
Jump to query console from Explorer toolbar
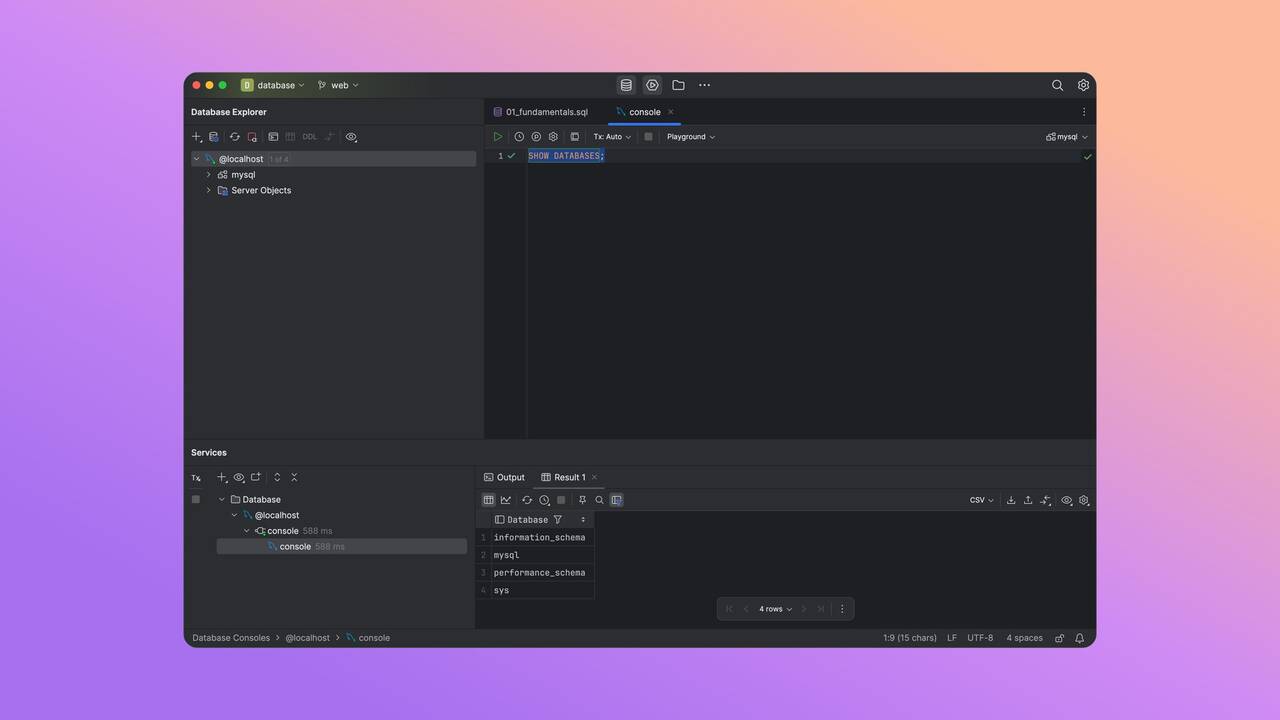[x=273, y=137]
